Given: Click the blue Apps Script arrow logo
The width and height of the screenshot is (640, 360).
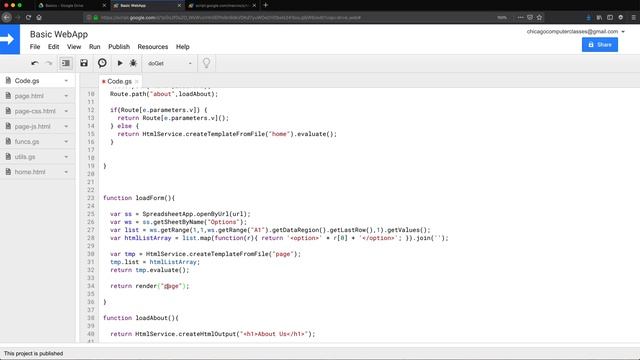Looking at the screenshot, I should (10, 39).
